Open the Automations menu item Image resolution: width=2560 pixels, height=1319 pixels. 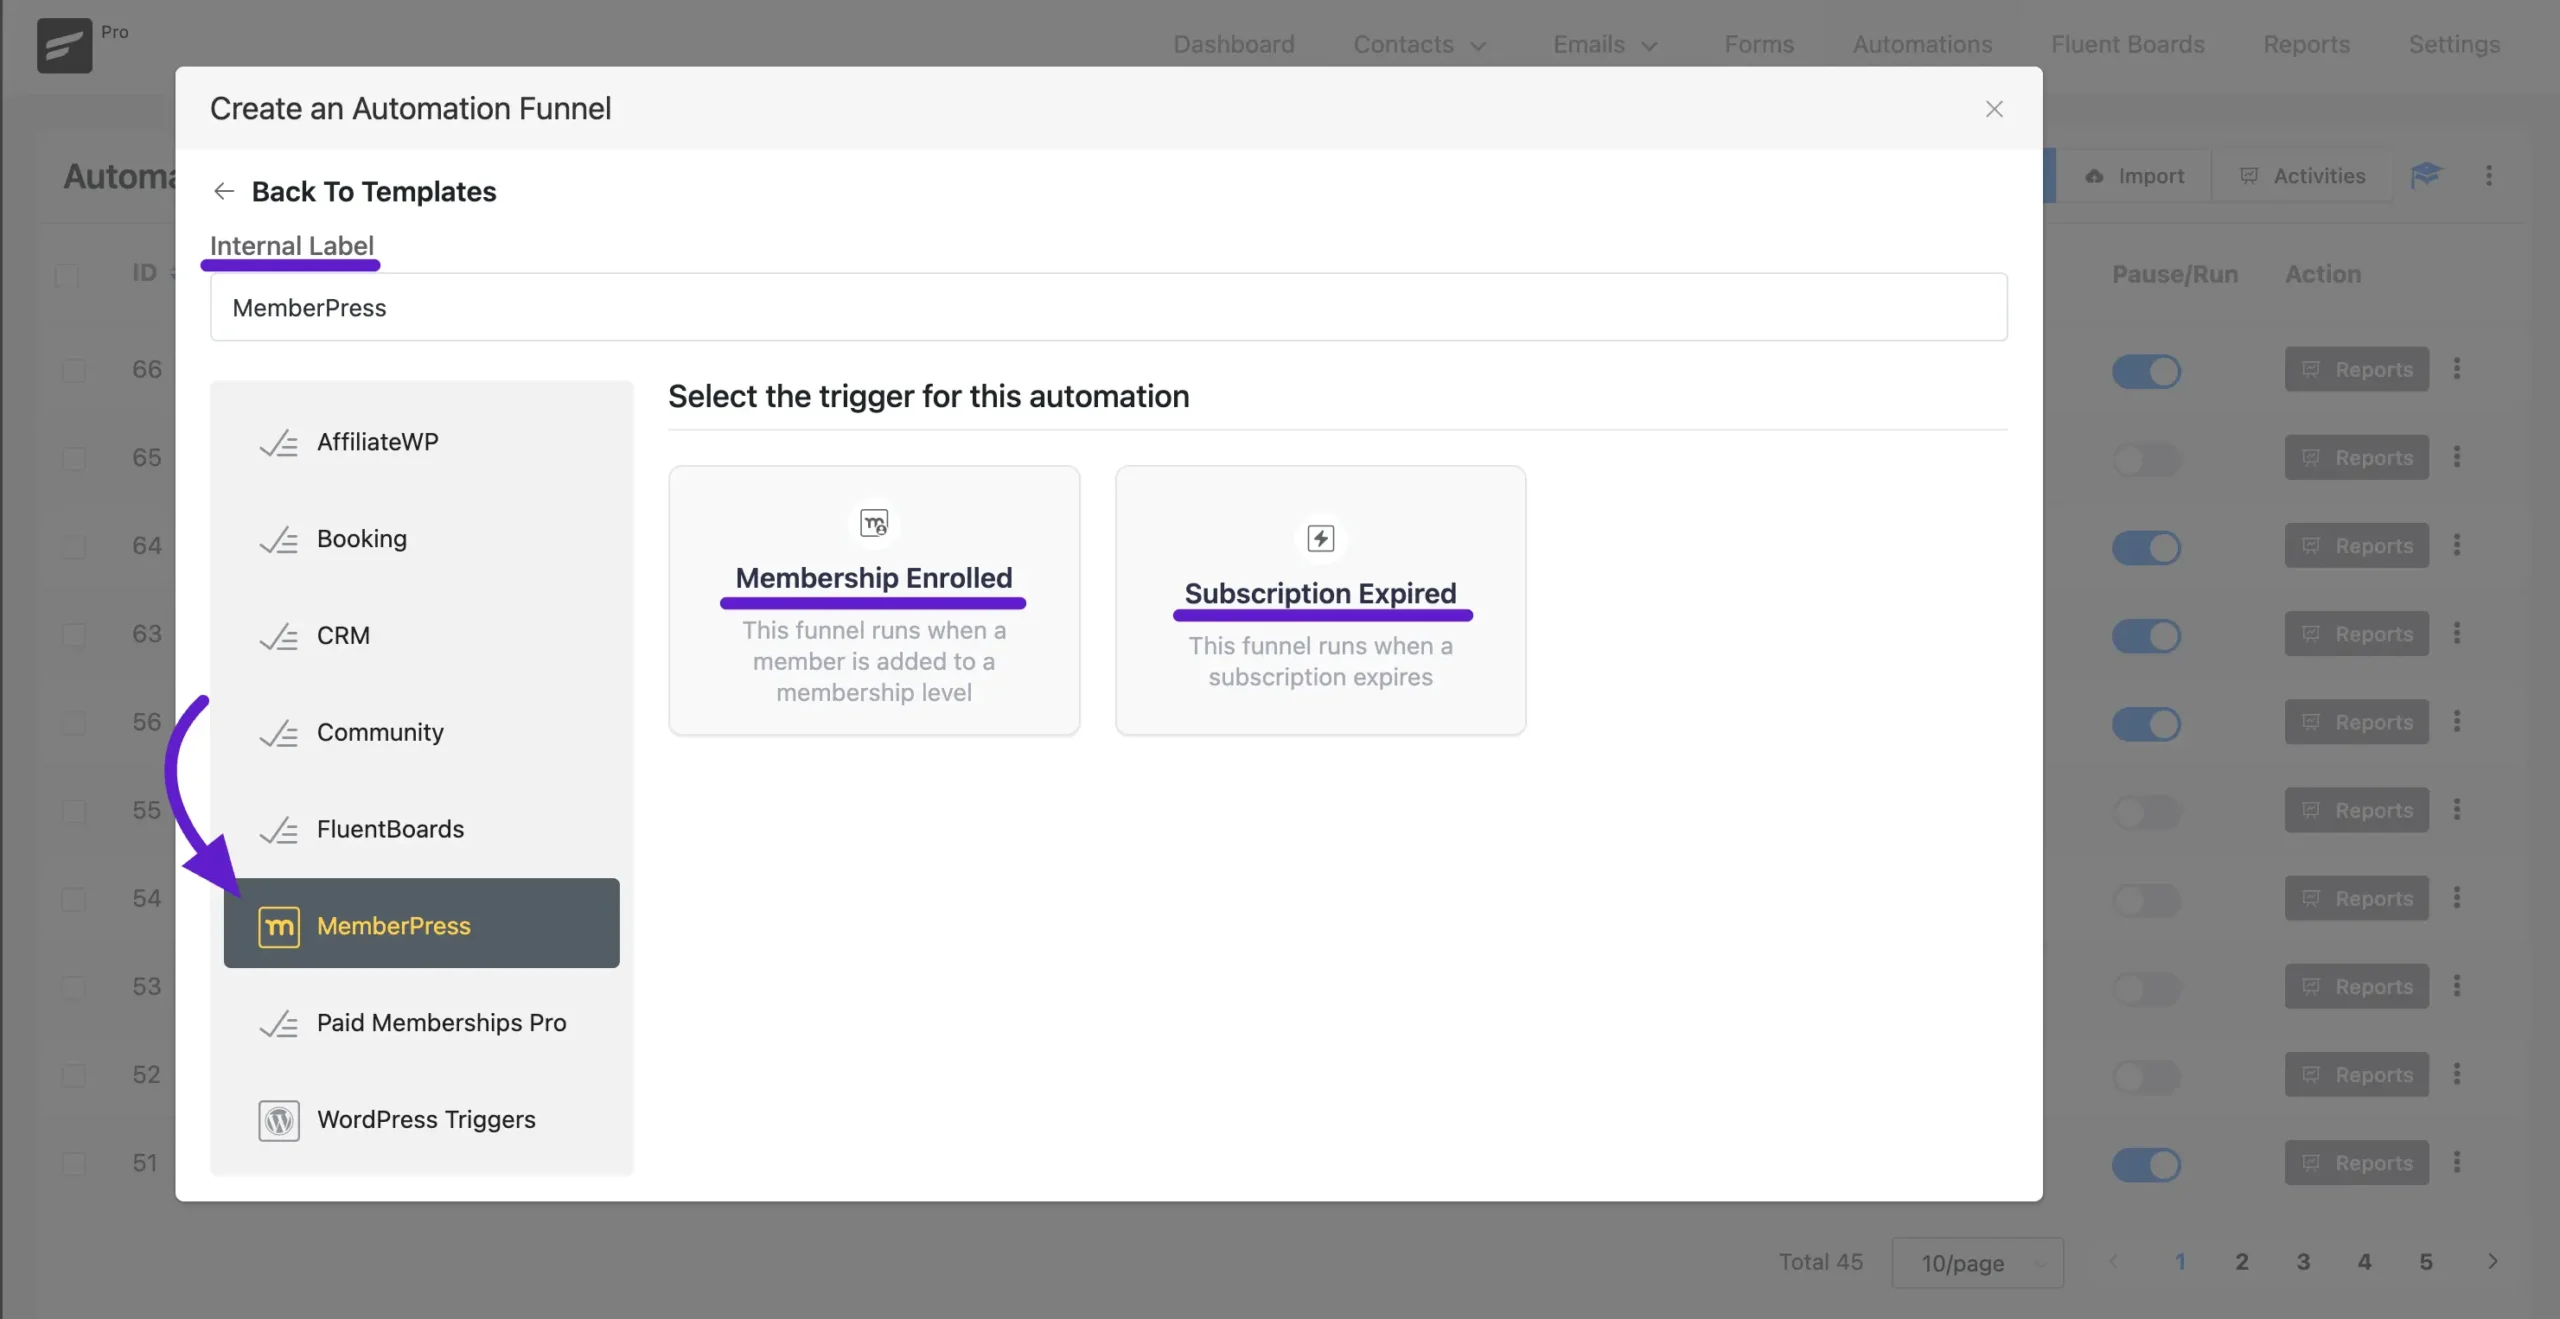click(1922, 44)
